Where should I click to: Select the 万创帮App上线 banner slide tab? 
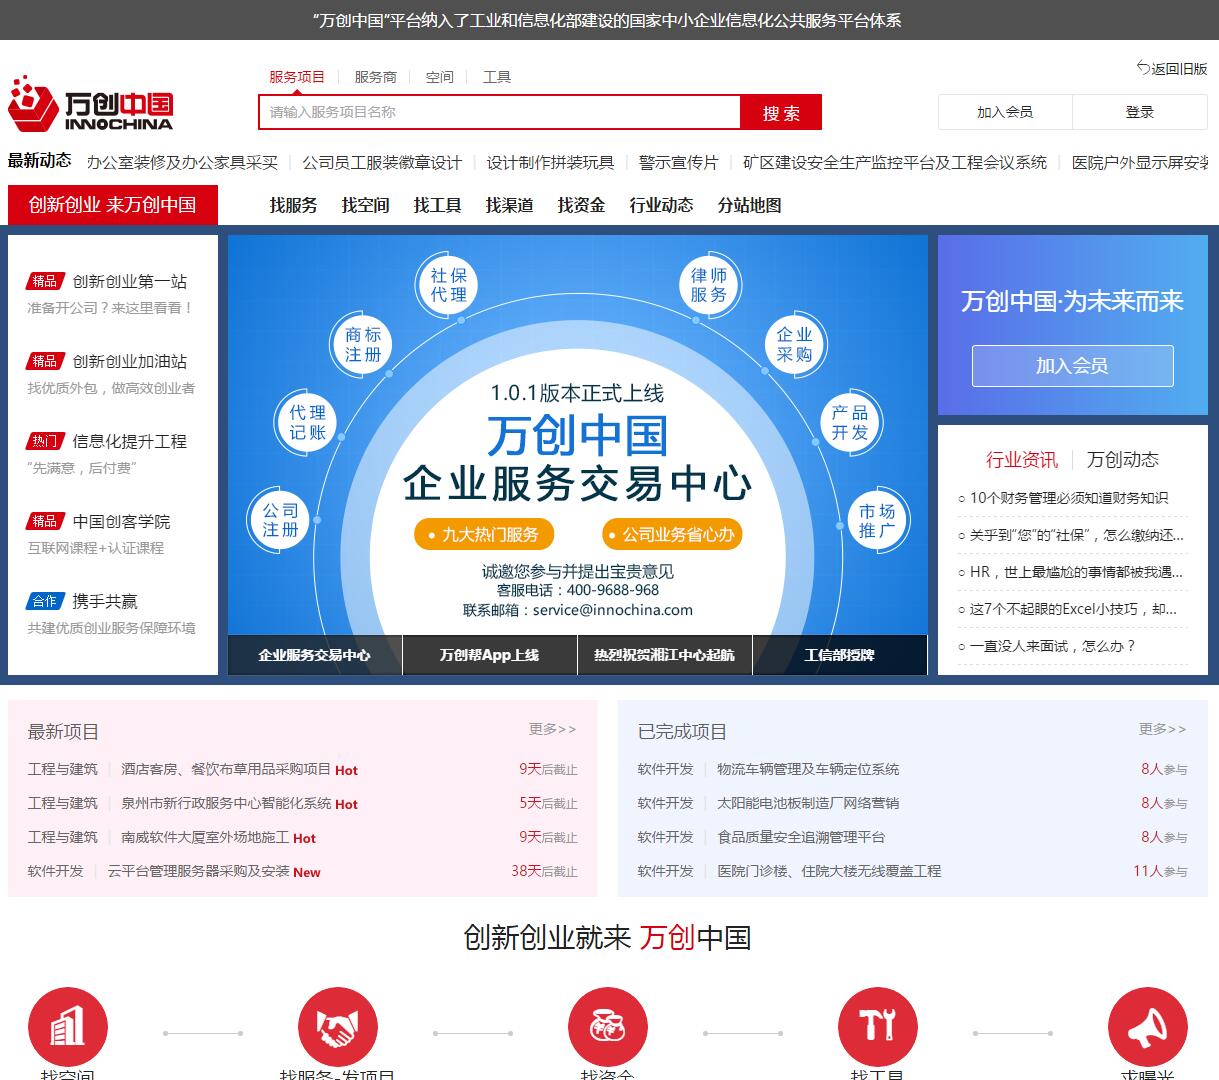point(490,655)
